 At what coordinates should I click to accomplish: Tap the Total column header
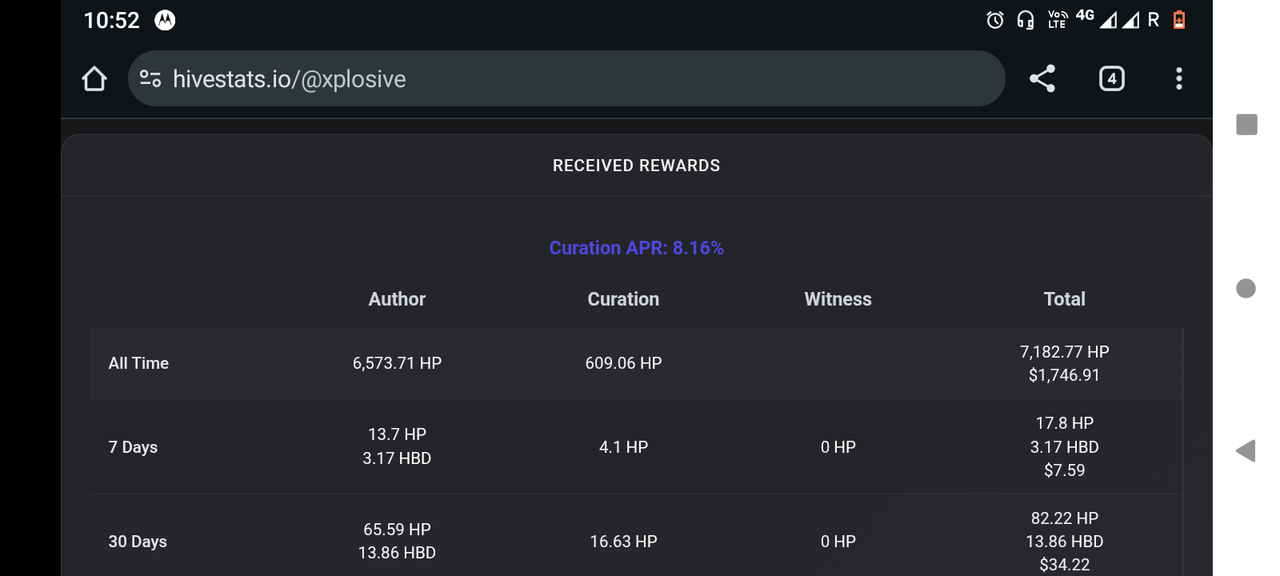coord(1064,299)
